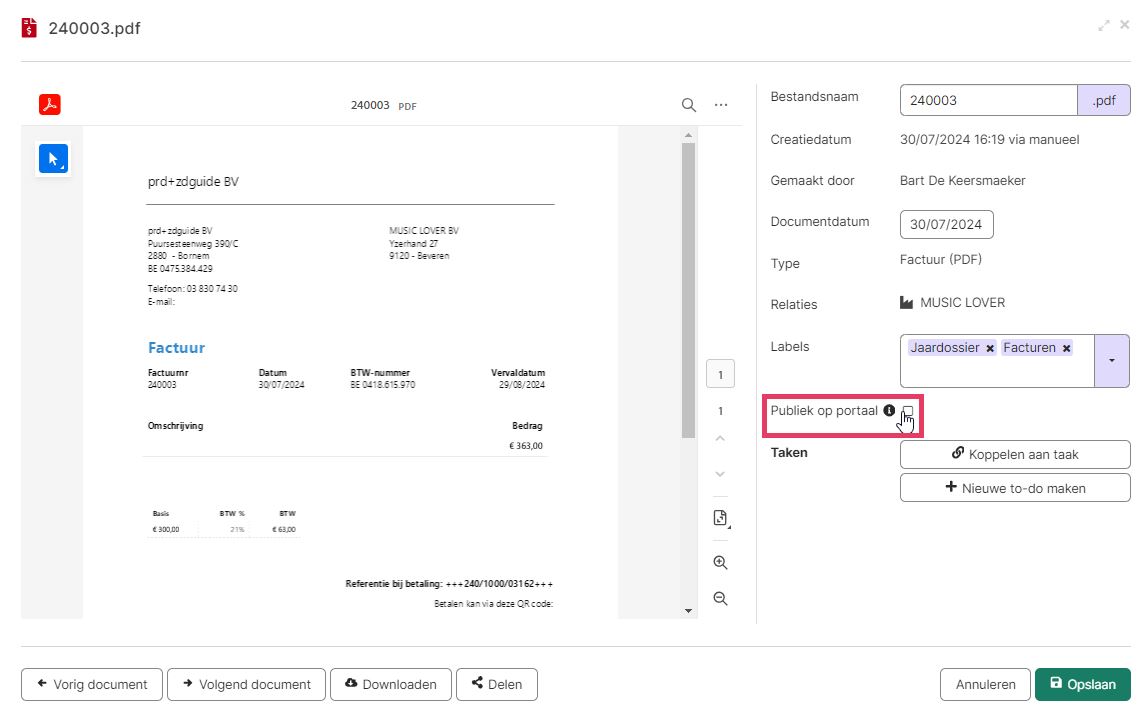
Task: Go to Volgend document
Action: click(x=247, y=685)
